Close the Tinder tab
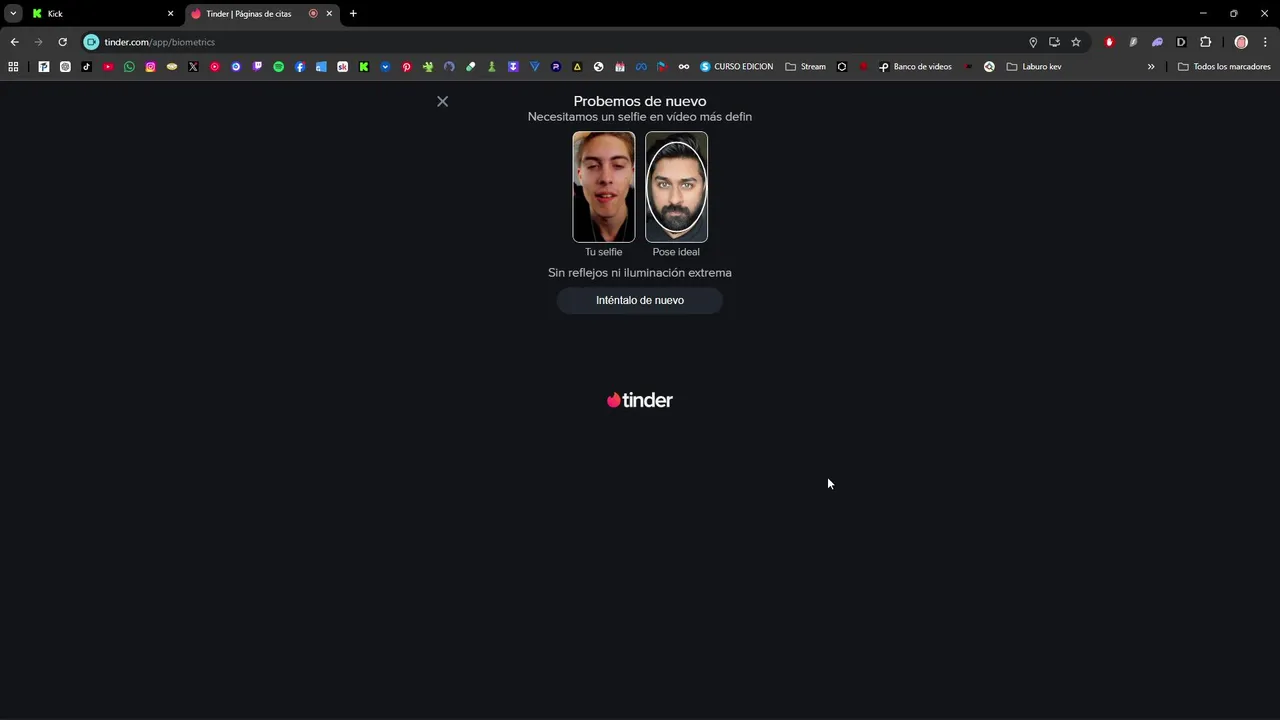Screen dimensions: 1280x720 329,14
